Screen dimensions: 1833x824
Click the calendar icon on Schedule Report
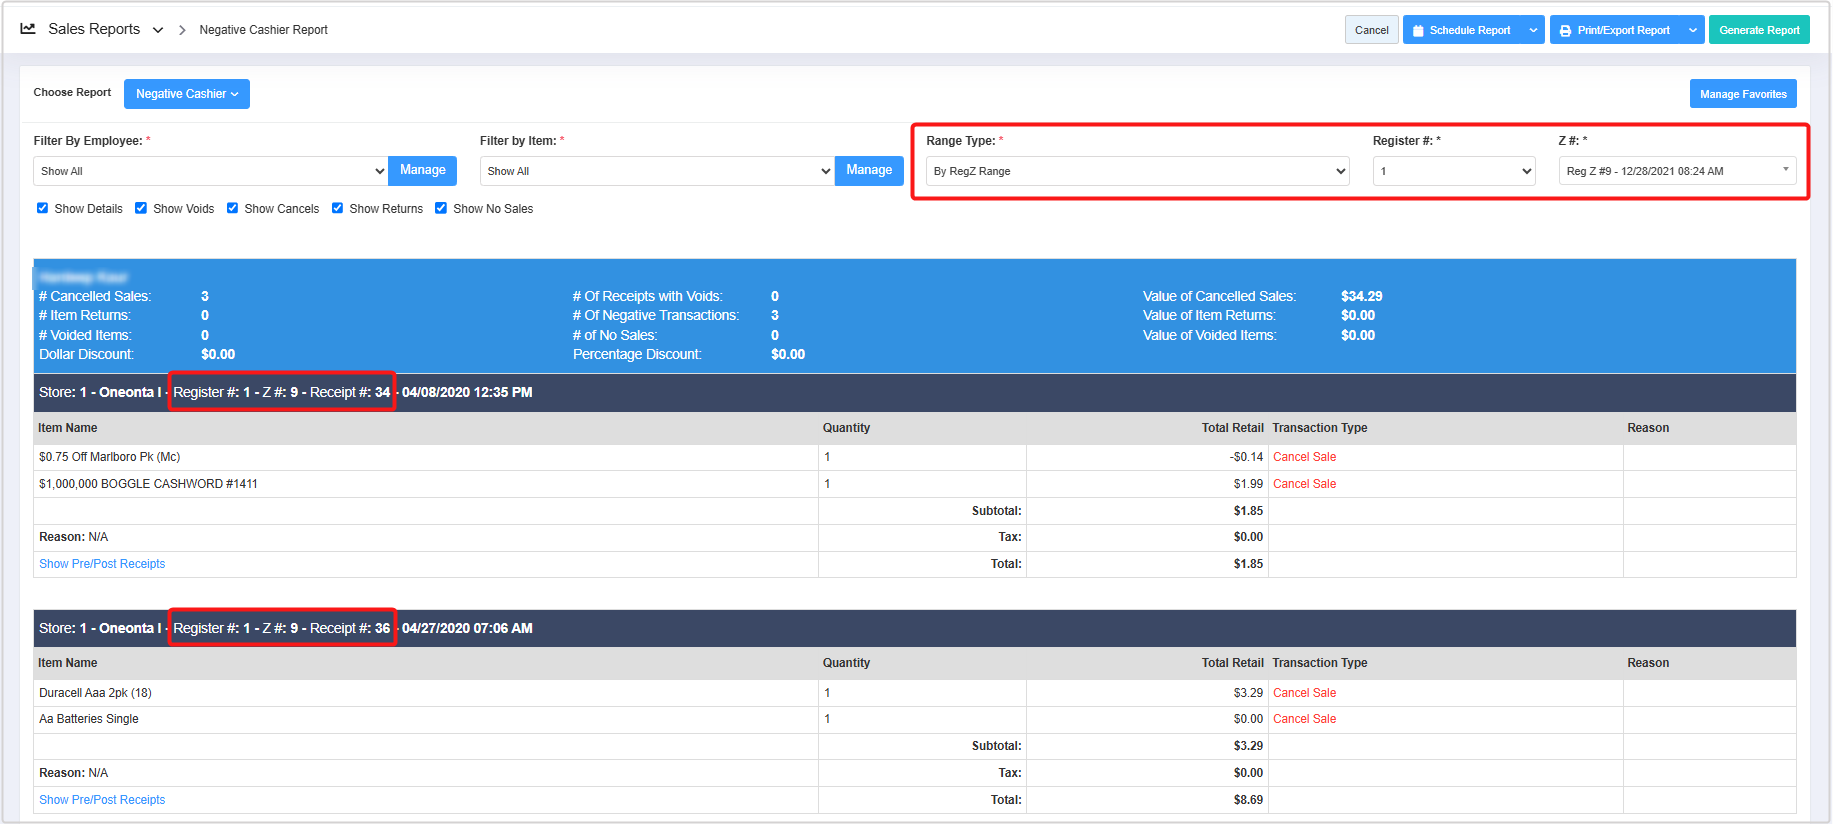1418,31
